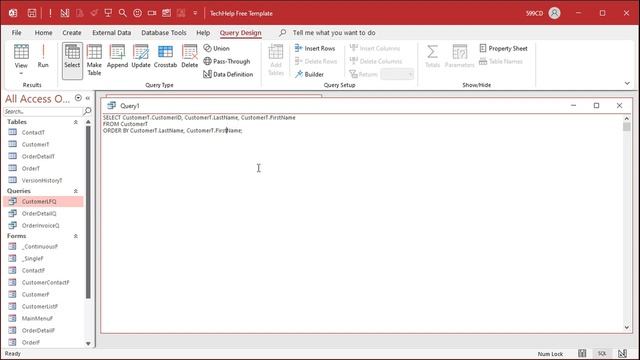Click the navigation pane scroll down arrow
Screen dimensions: 640x360
click(x=88, y=344)
